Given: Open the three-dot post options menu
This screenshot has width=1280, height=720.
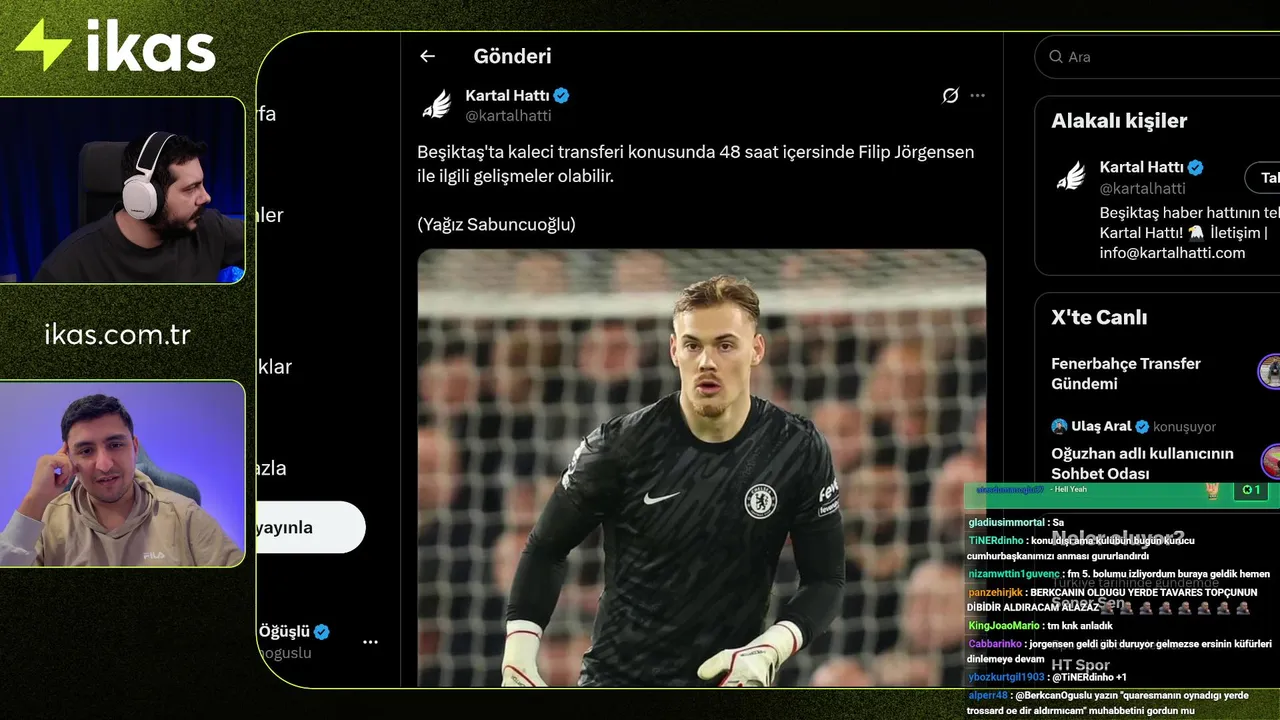Looking at the screenshot, I should [x=977, y=95].
